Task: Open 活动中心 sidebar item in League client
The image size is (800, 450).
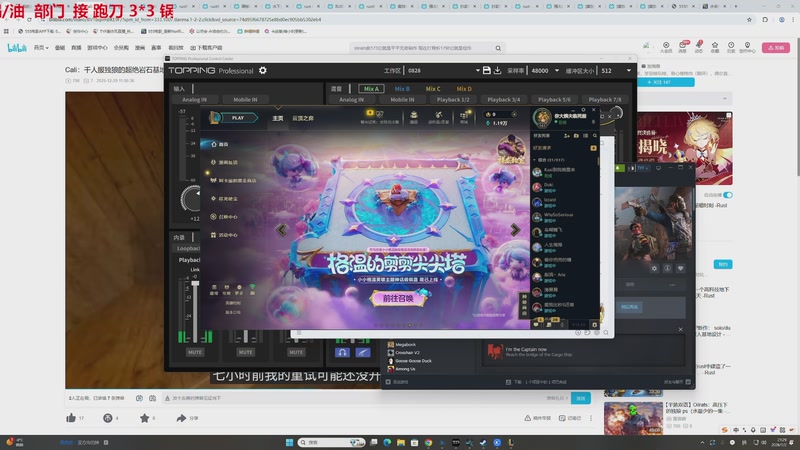Action: (224, 235)
